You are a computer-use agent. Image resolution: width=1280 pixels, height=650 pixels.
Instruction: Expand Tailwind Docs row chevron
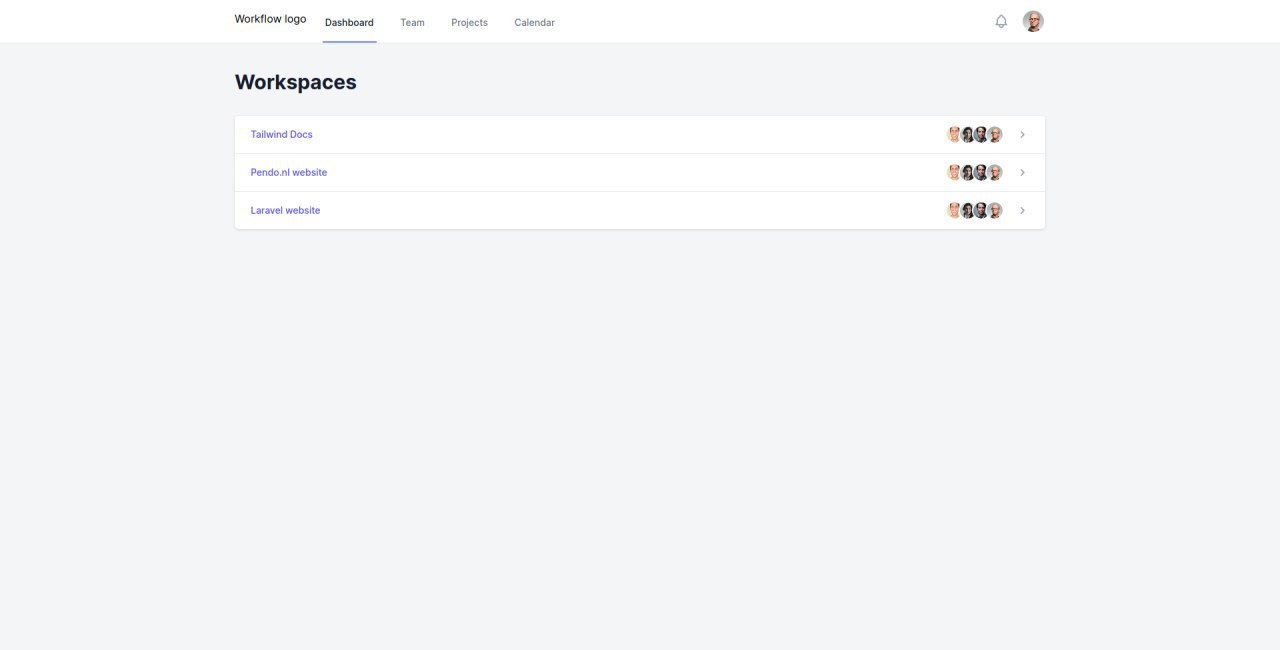(x=1022, y=134)
